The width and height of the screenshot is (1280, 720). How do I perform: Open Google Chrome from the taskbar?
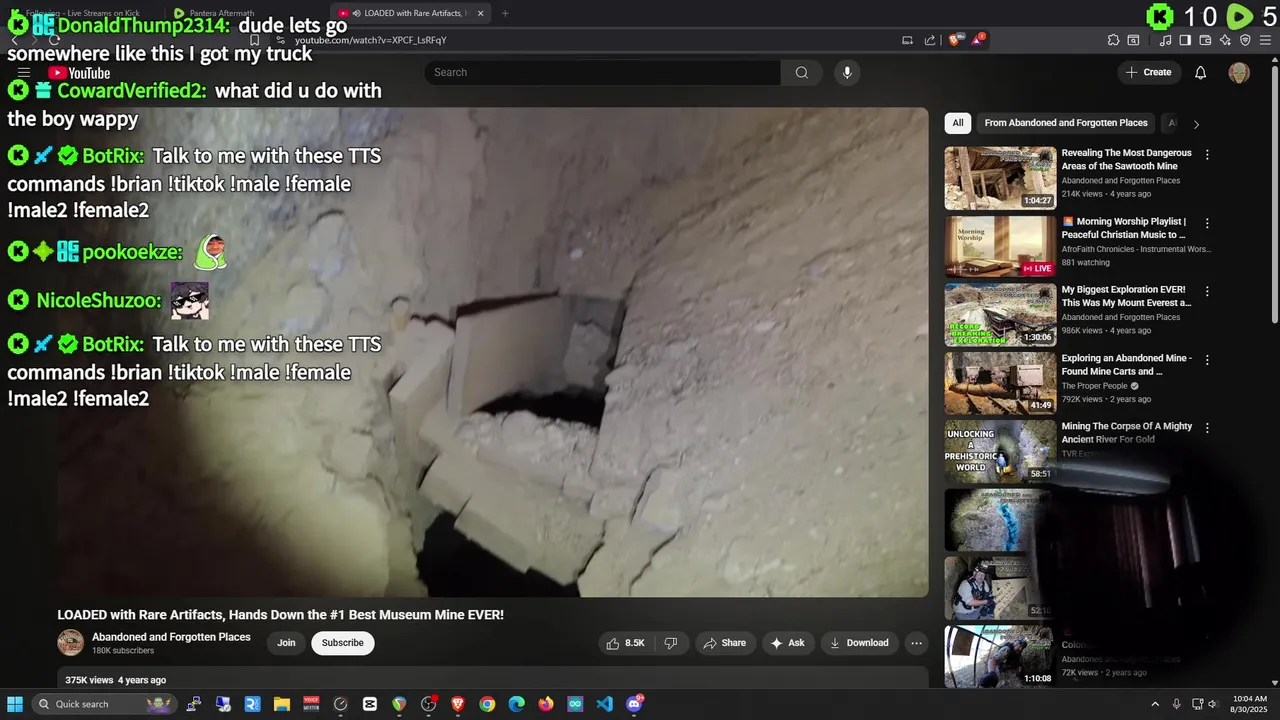pos(487,704)
